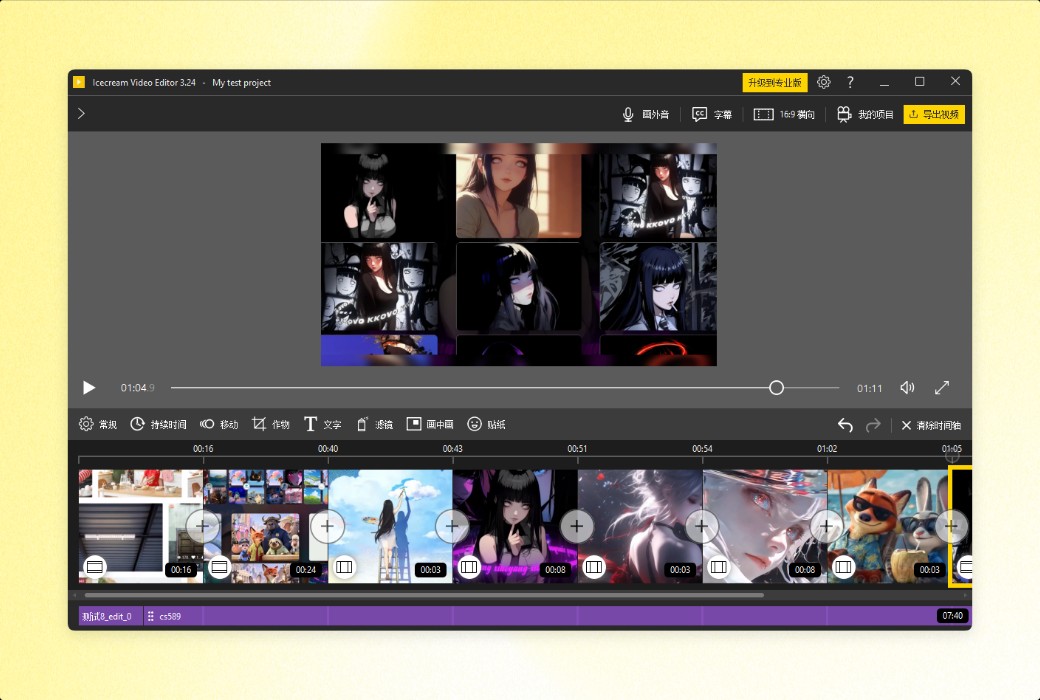Image resolution: width=1040 pixels, height=700 pixels.
Task: Click the undo arrow icon
Action: pyautogui.click(x=843, y=424)
